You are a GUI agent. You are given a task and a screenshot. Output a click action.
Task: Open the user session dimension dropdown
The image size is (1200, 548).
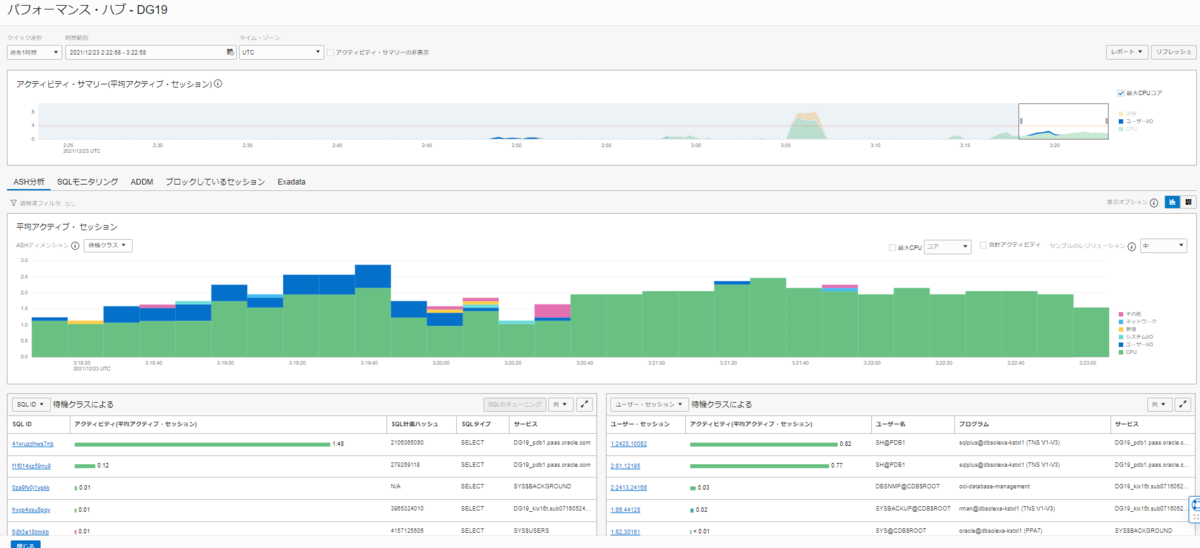point(650,404)
